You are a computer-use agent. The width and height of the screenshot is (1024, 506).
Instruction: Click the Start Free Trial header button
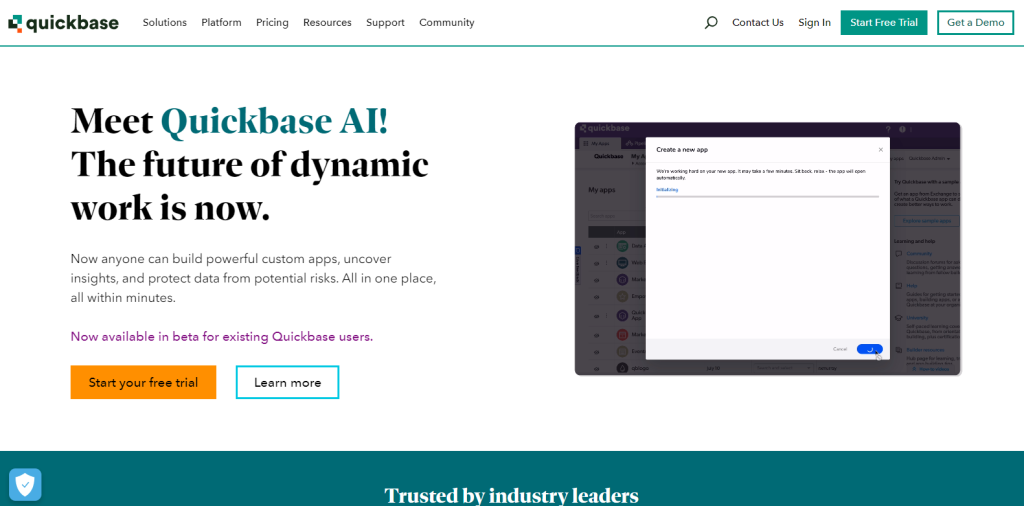point(884,22)
